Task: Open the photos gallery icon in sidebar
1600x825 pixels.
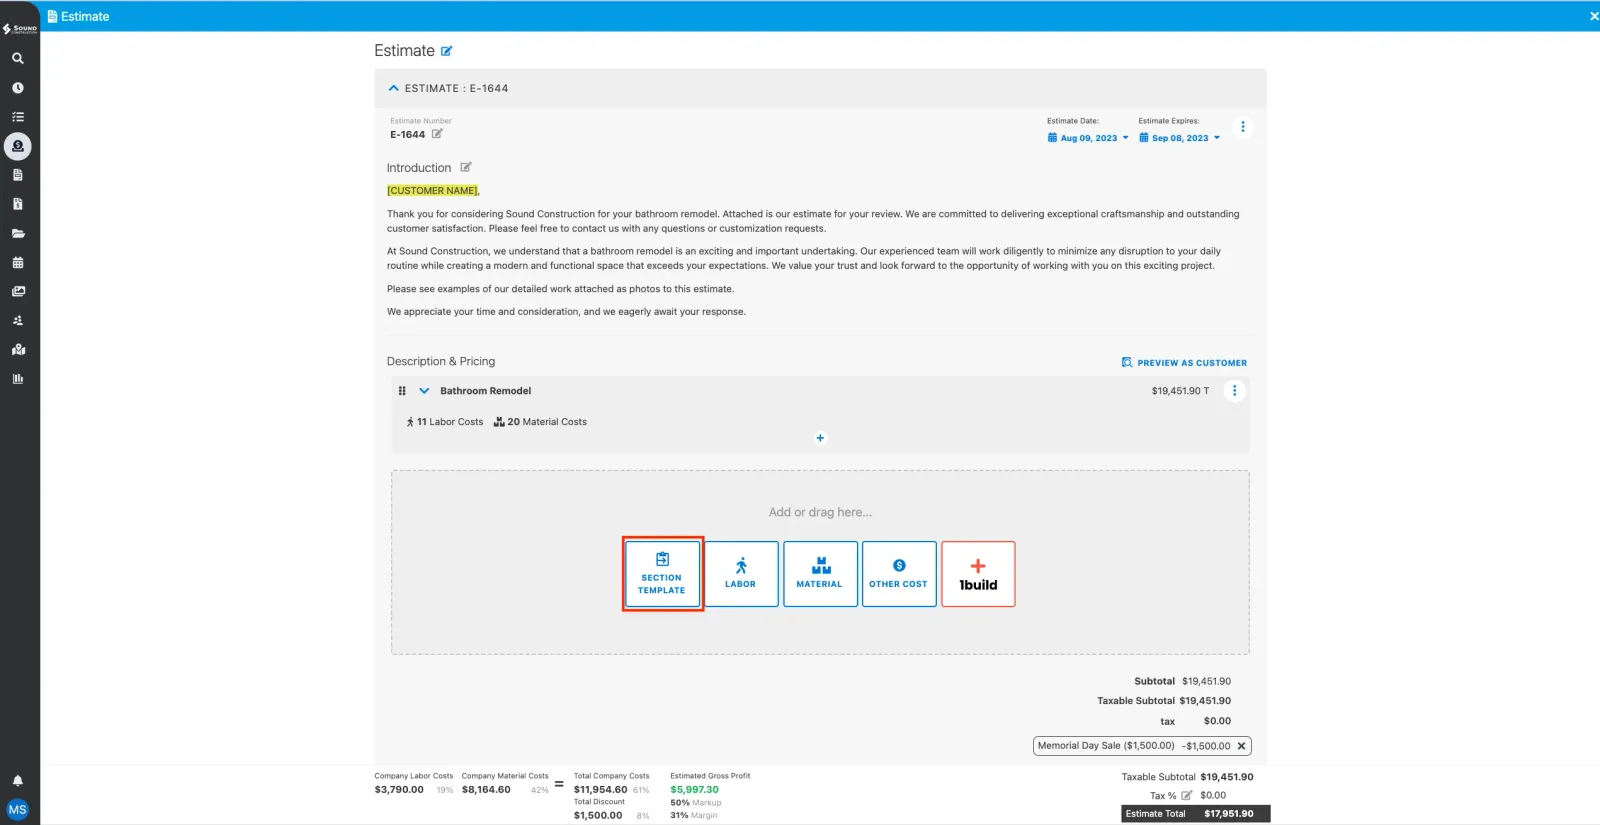Action: coord(18,291)
